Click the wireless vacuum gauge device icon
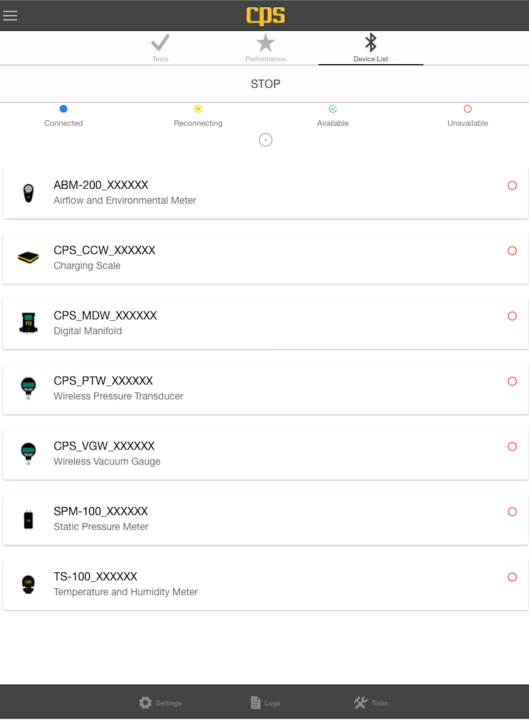Viewport: 529px width, 720px height. pyautogui.click(x=28, y=453)
